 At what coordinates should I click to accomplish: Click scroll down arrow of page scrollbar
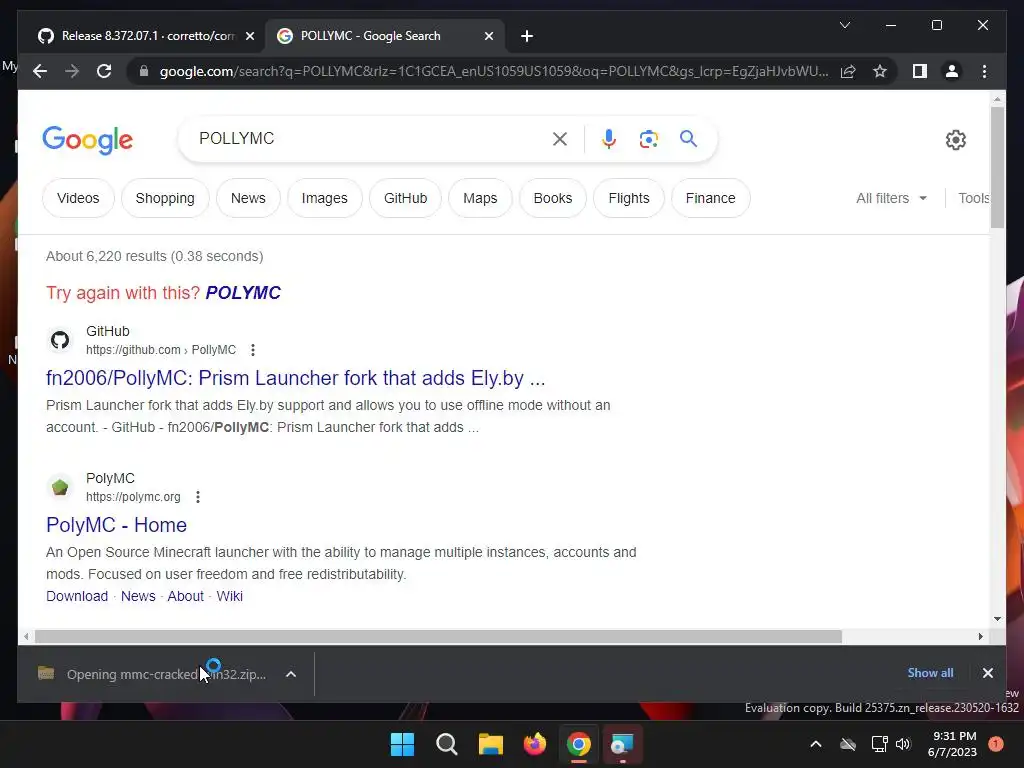coord(997,618)
